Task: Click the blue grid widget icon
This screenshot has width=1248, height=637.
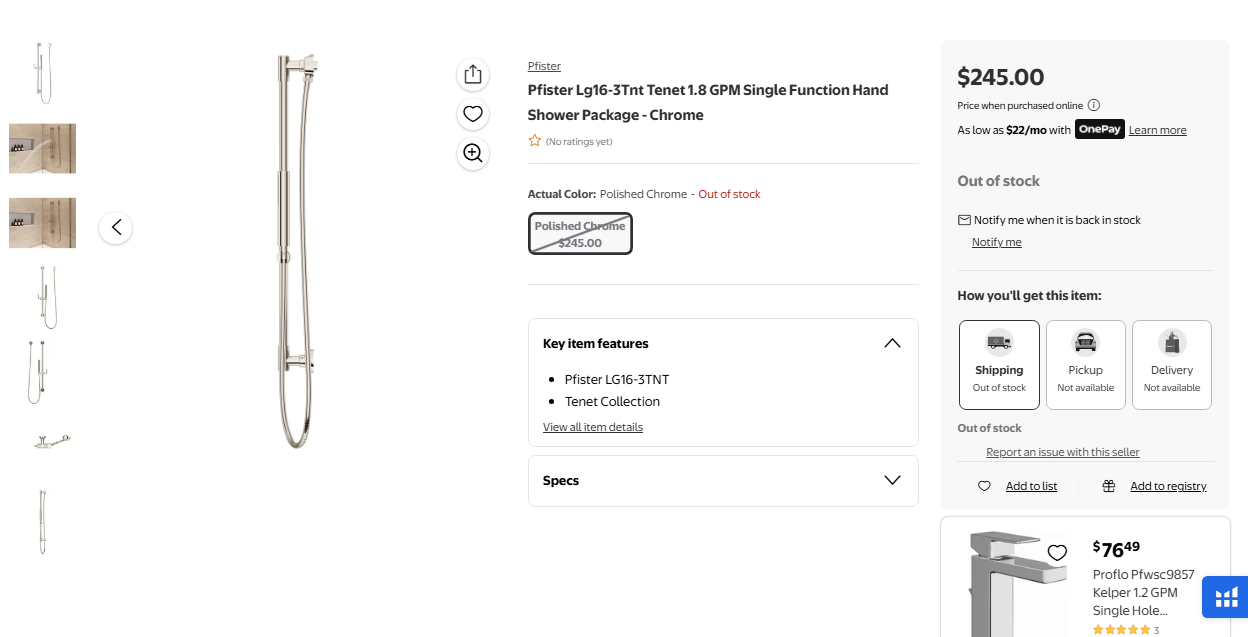Action: (1225, 598)
